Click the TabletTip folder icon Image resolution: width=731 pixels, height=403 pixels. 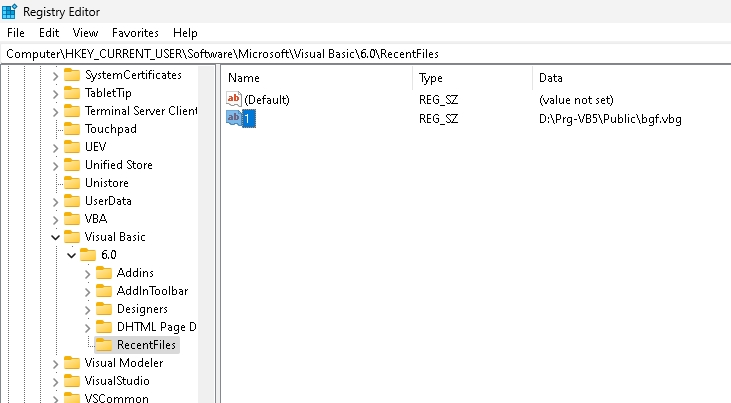72,93
